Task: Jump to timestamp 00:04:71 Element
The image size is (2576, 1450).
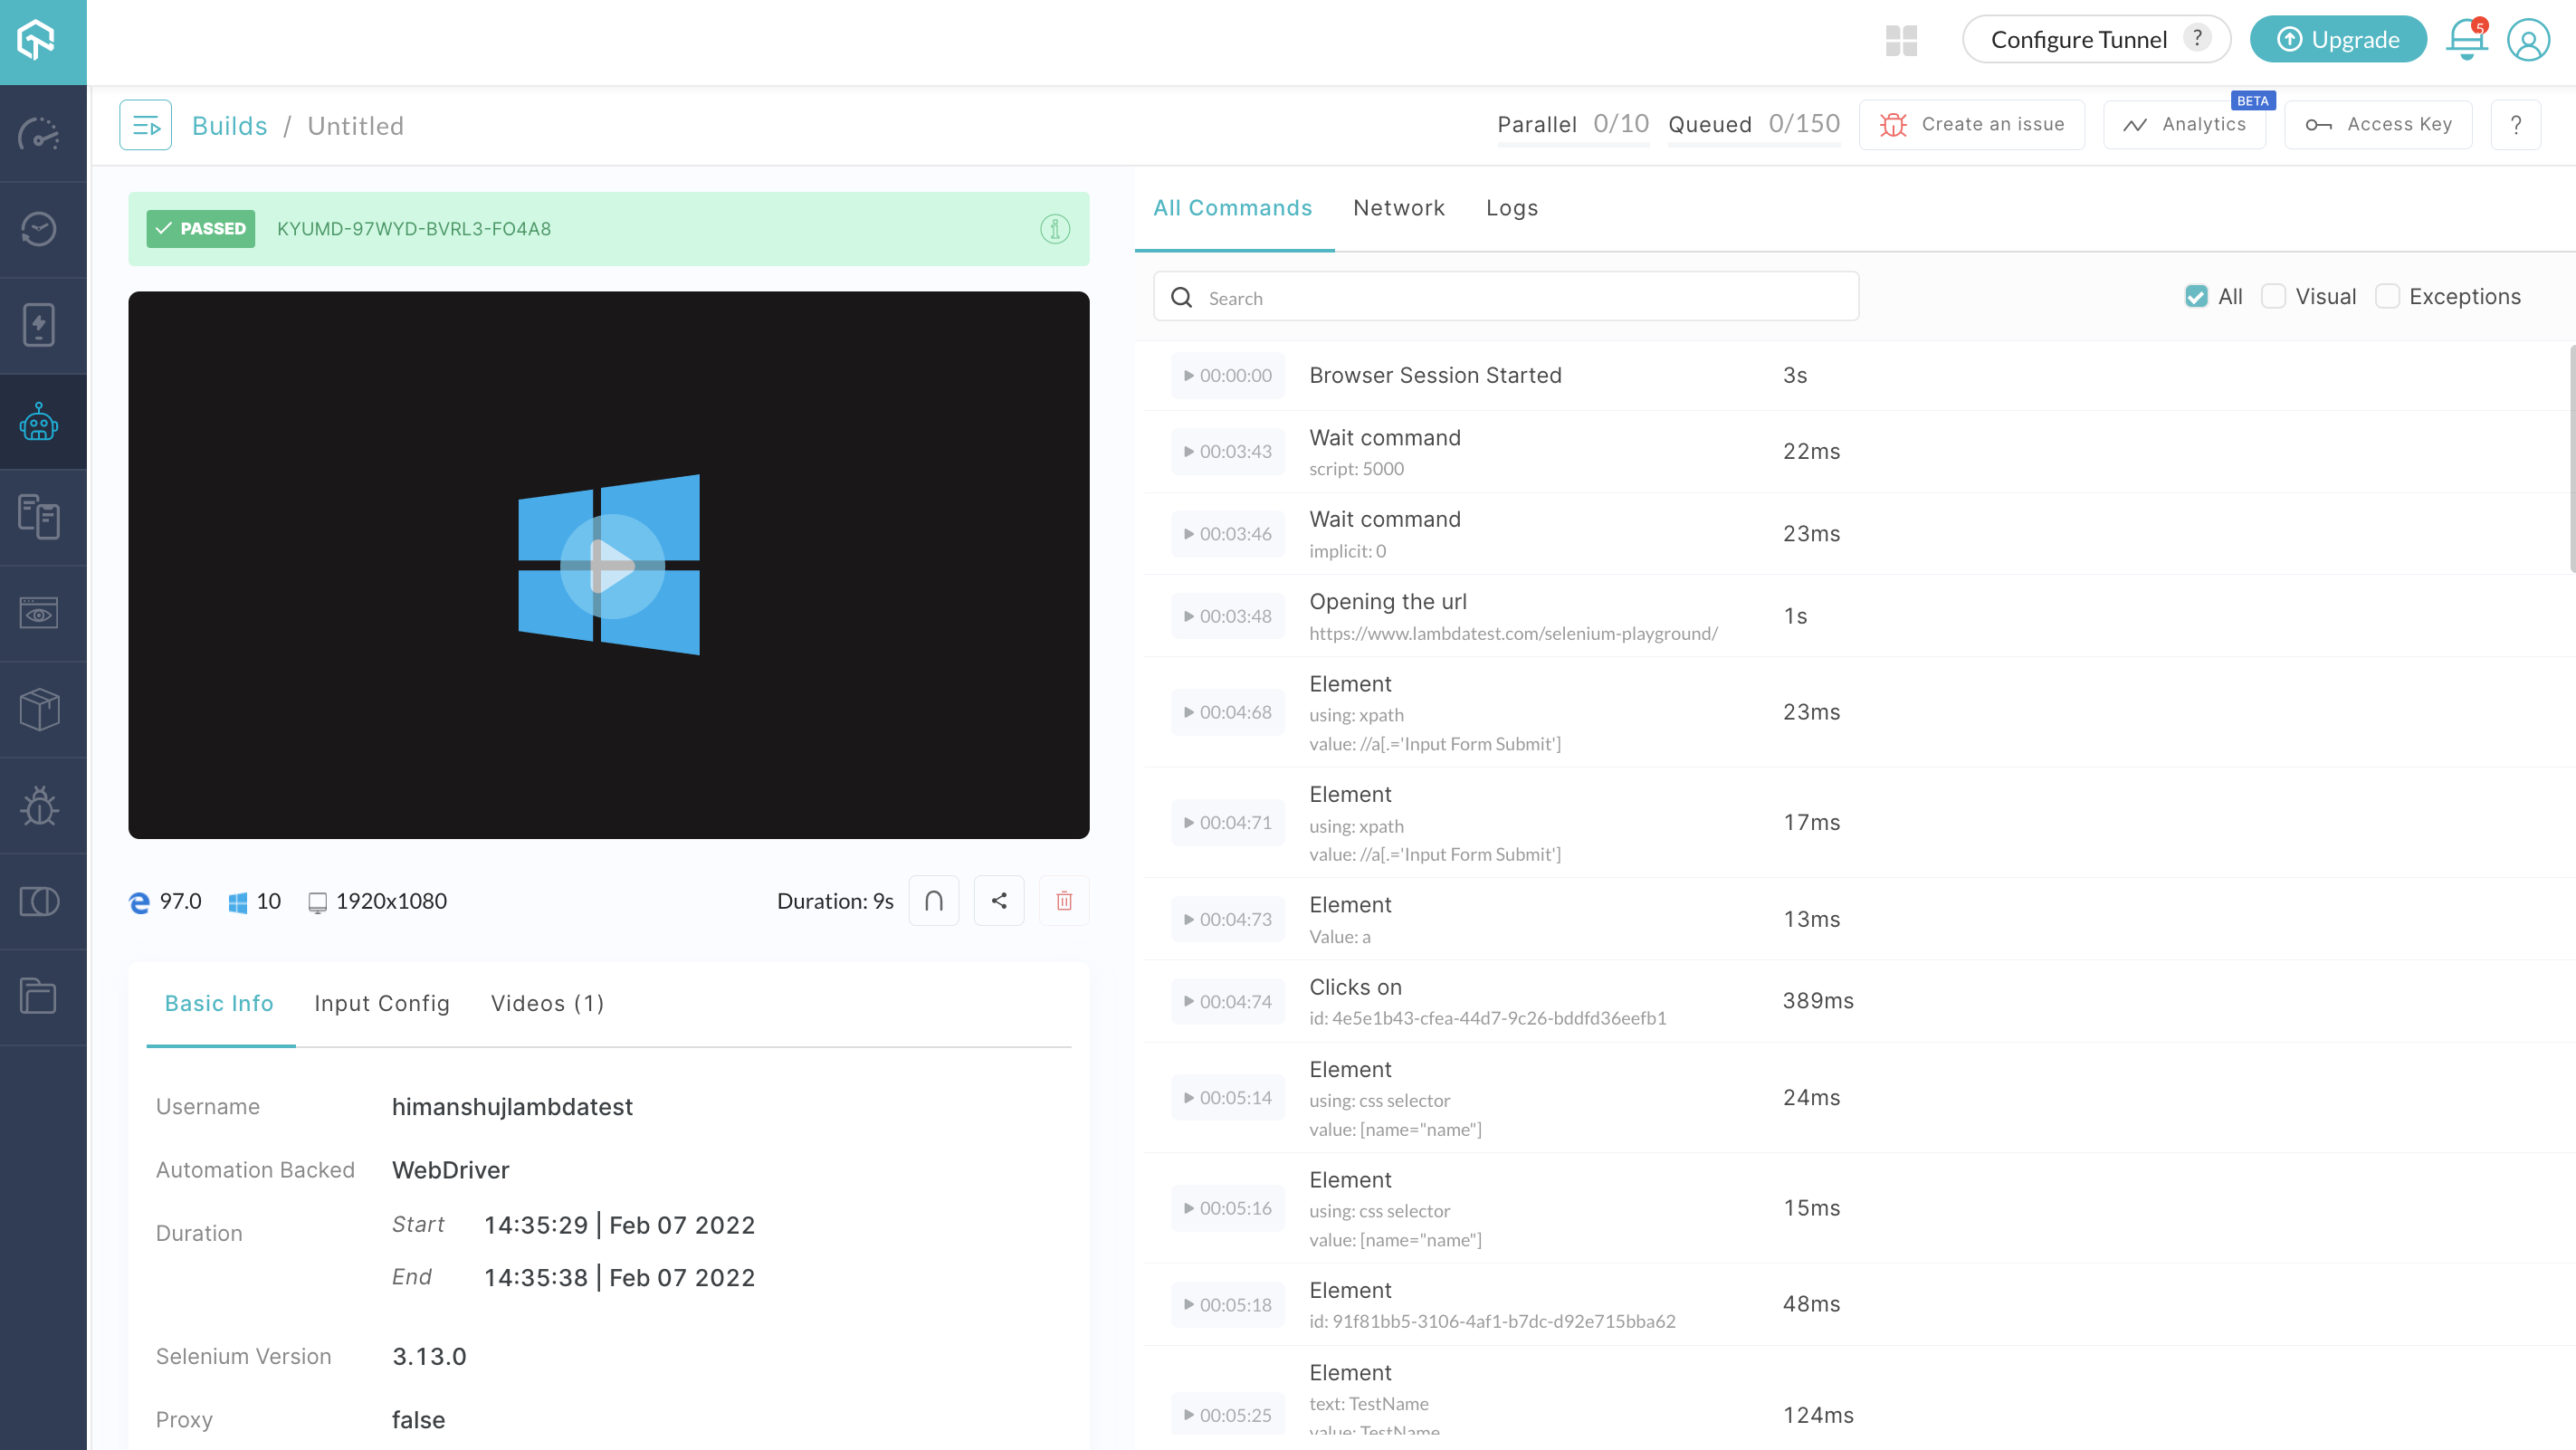Action: (x=1228, y=823)
